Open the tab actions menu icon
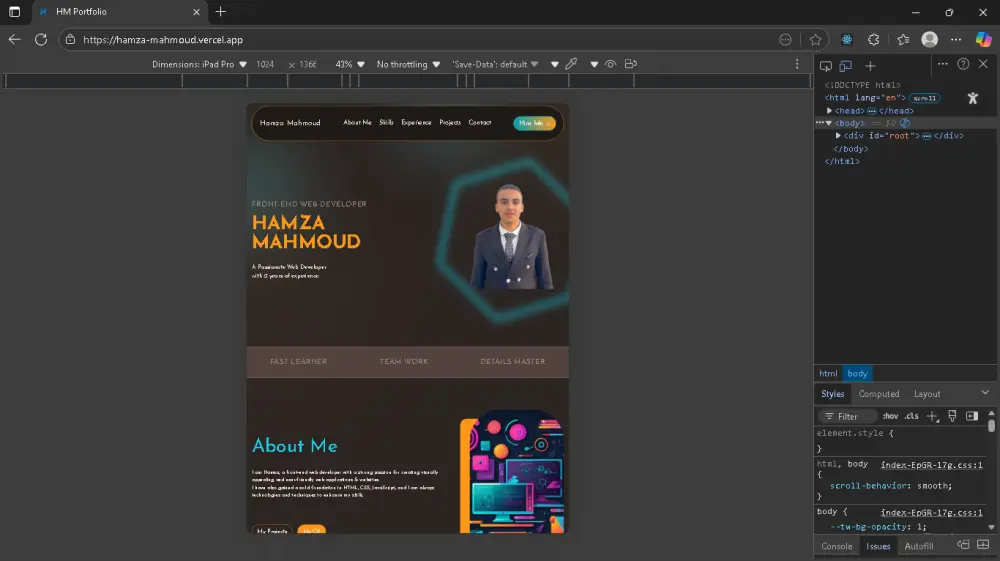 [x=14, y=11]
